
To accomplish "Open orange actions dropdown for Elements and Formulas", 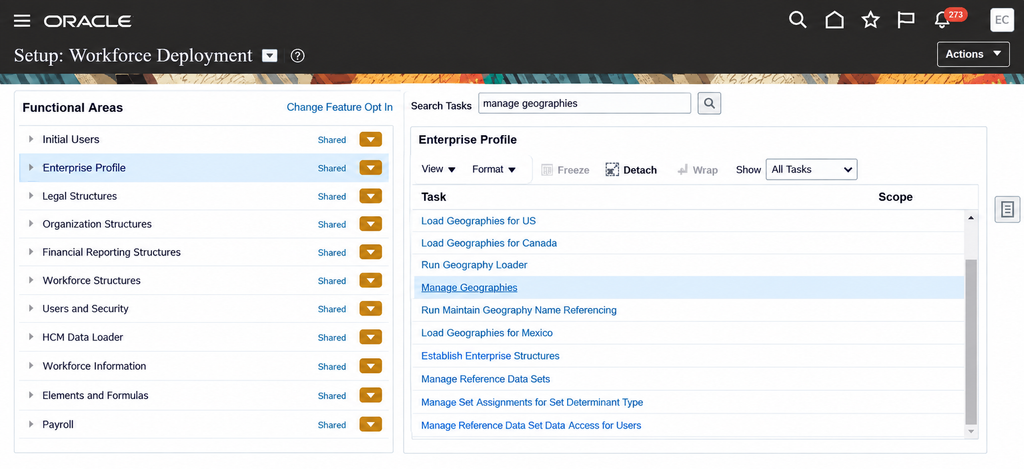I will tap(370, 395).
